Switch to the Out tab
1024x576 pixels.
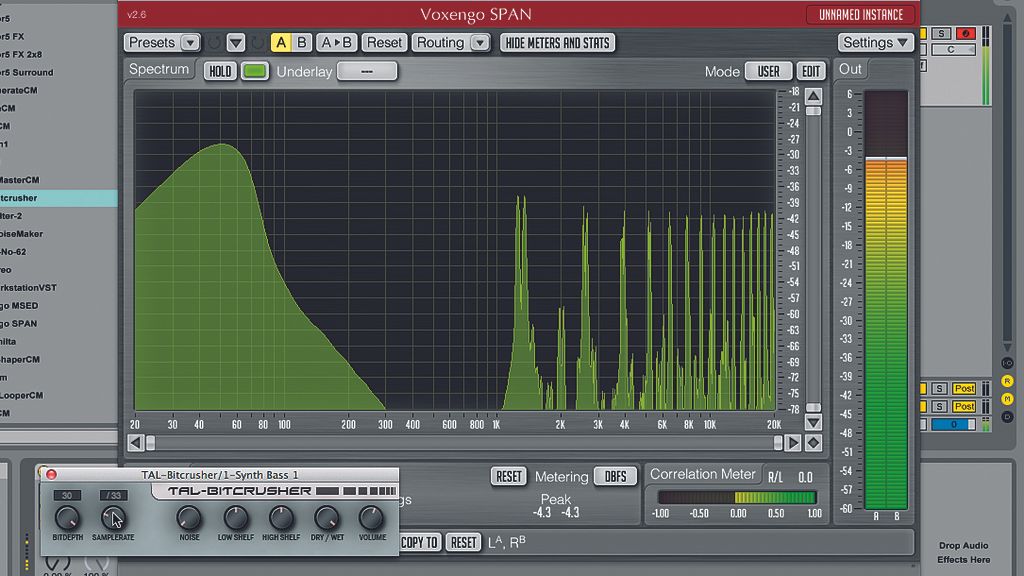(x=851, y=69)
